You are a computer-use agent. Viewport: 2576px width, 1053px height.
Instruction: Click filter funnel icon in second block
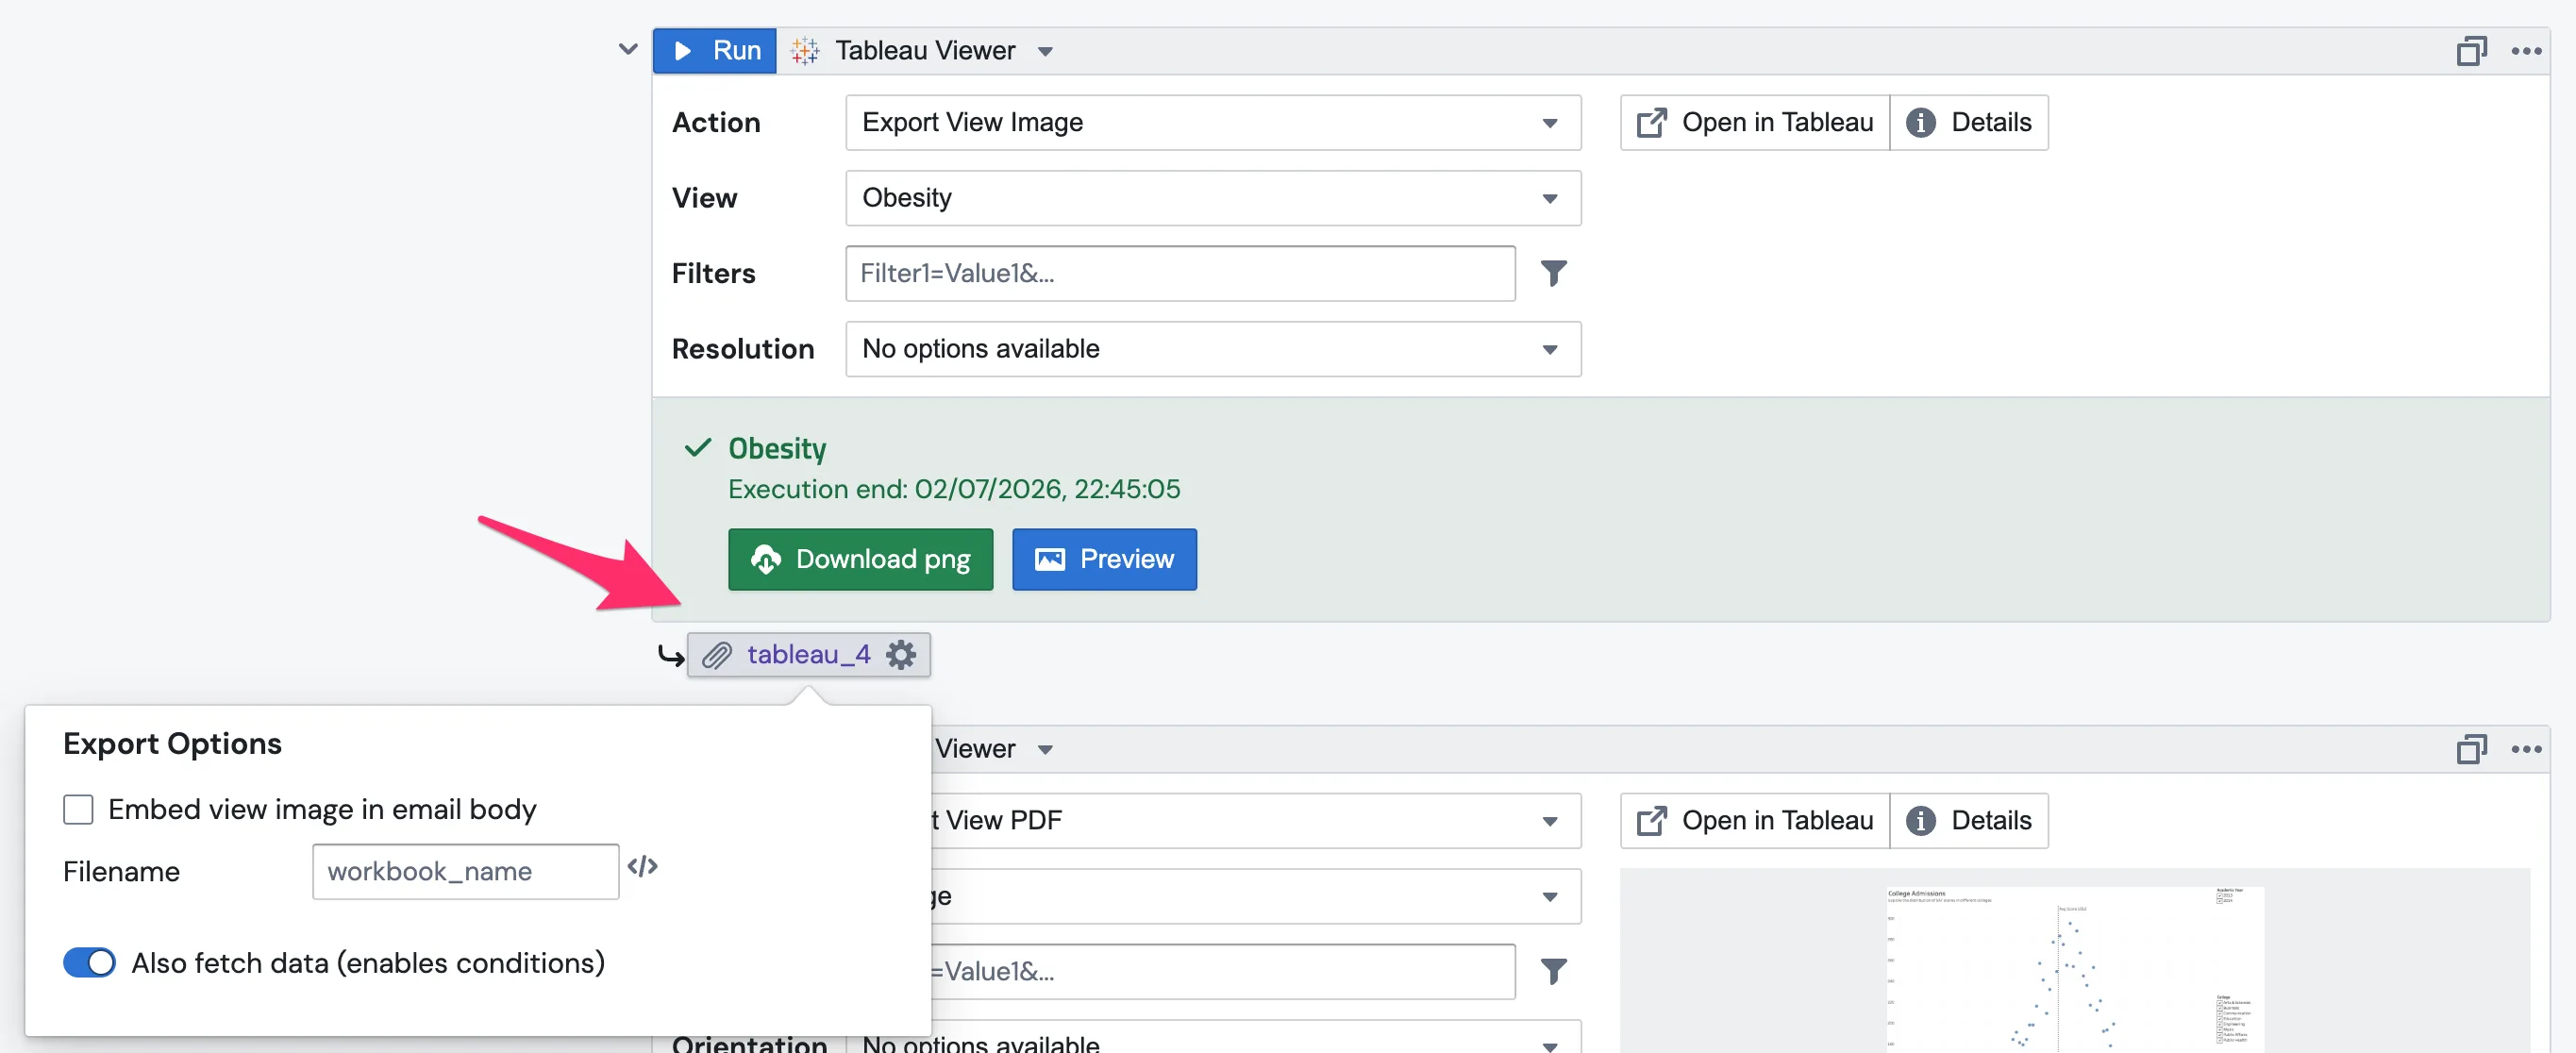coord(1553,971)
